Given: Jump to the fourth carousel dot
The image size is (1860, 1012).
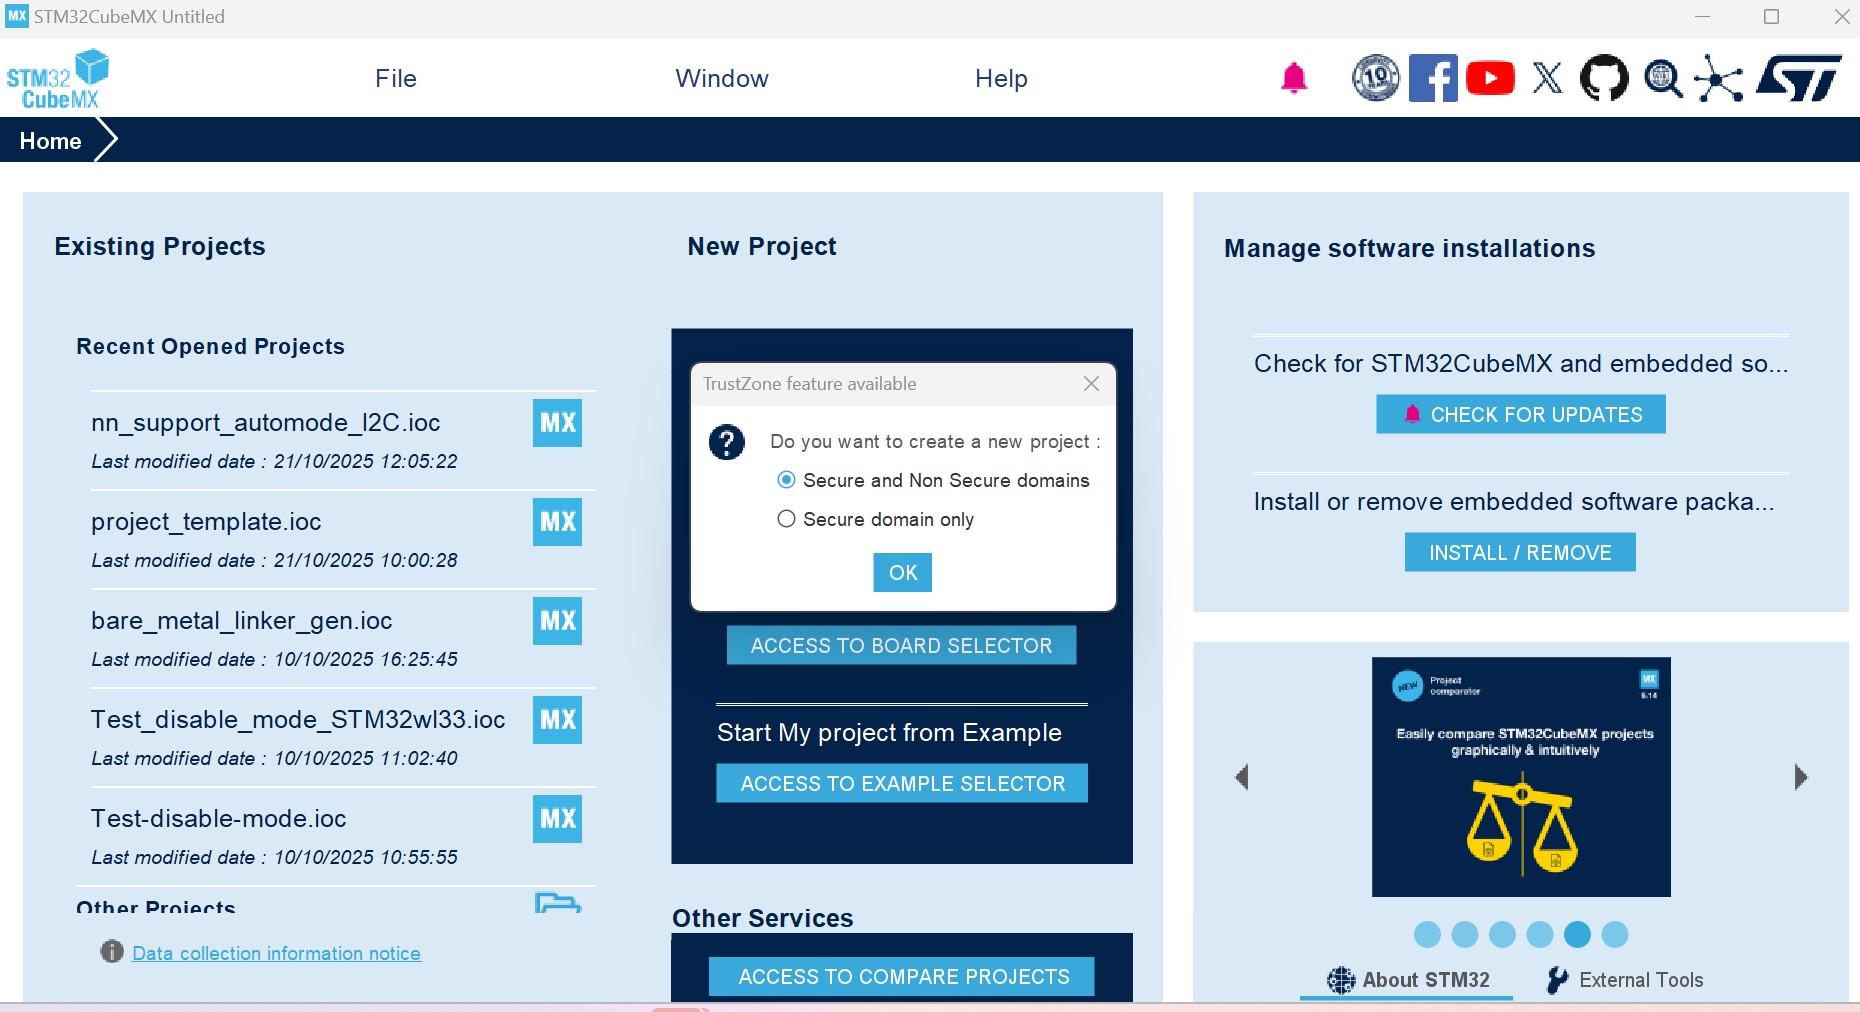Looking at the screenshot, I should 1540,934.
